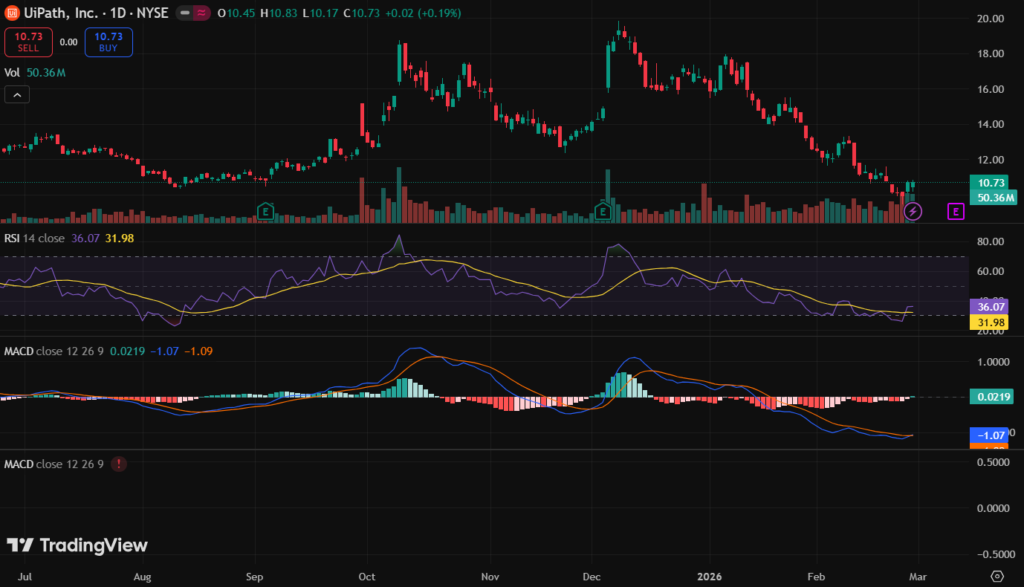
Task: Select the MACD close 12 26 9 legend
Action: point(56,351)
